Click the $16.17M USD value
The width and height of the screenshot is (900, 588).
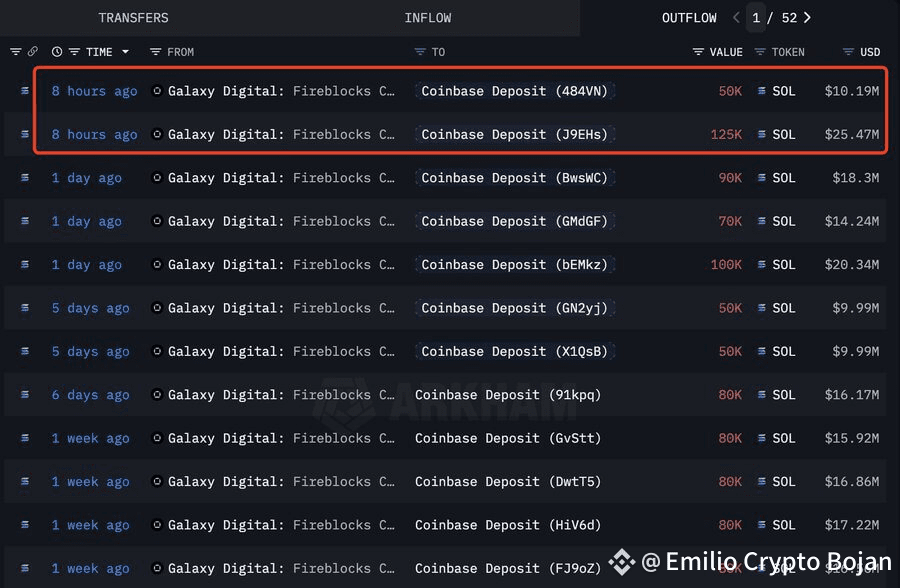point(852,395)
